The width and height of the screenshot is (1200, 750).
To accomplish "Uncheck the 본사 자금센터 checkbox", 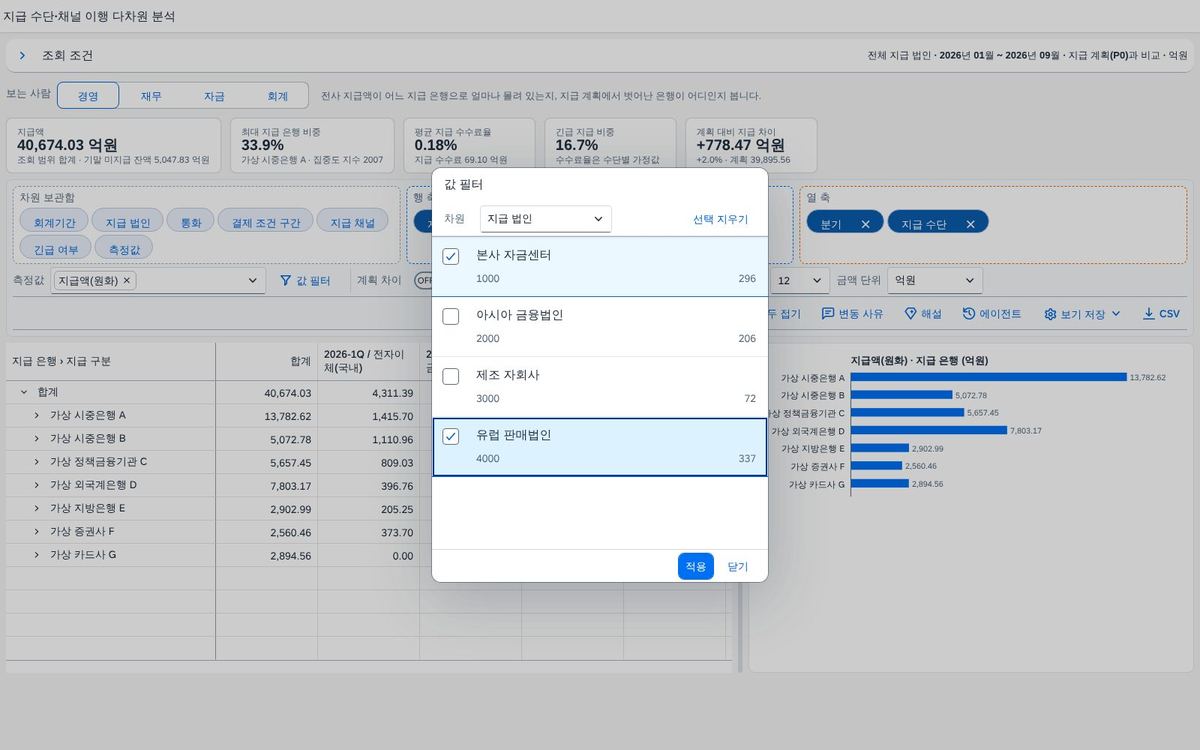I will (451, 257).
